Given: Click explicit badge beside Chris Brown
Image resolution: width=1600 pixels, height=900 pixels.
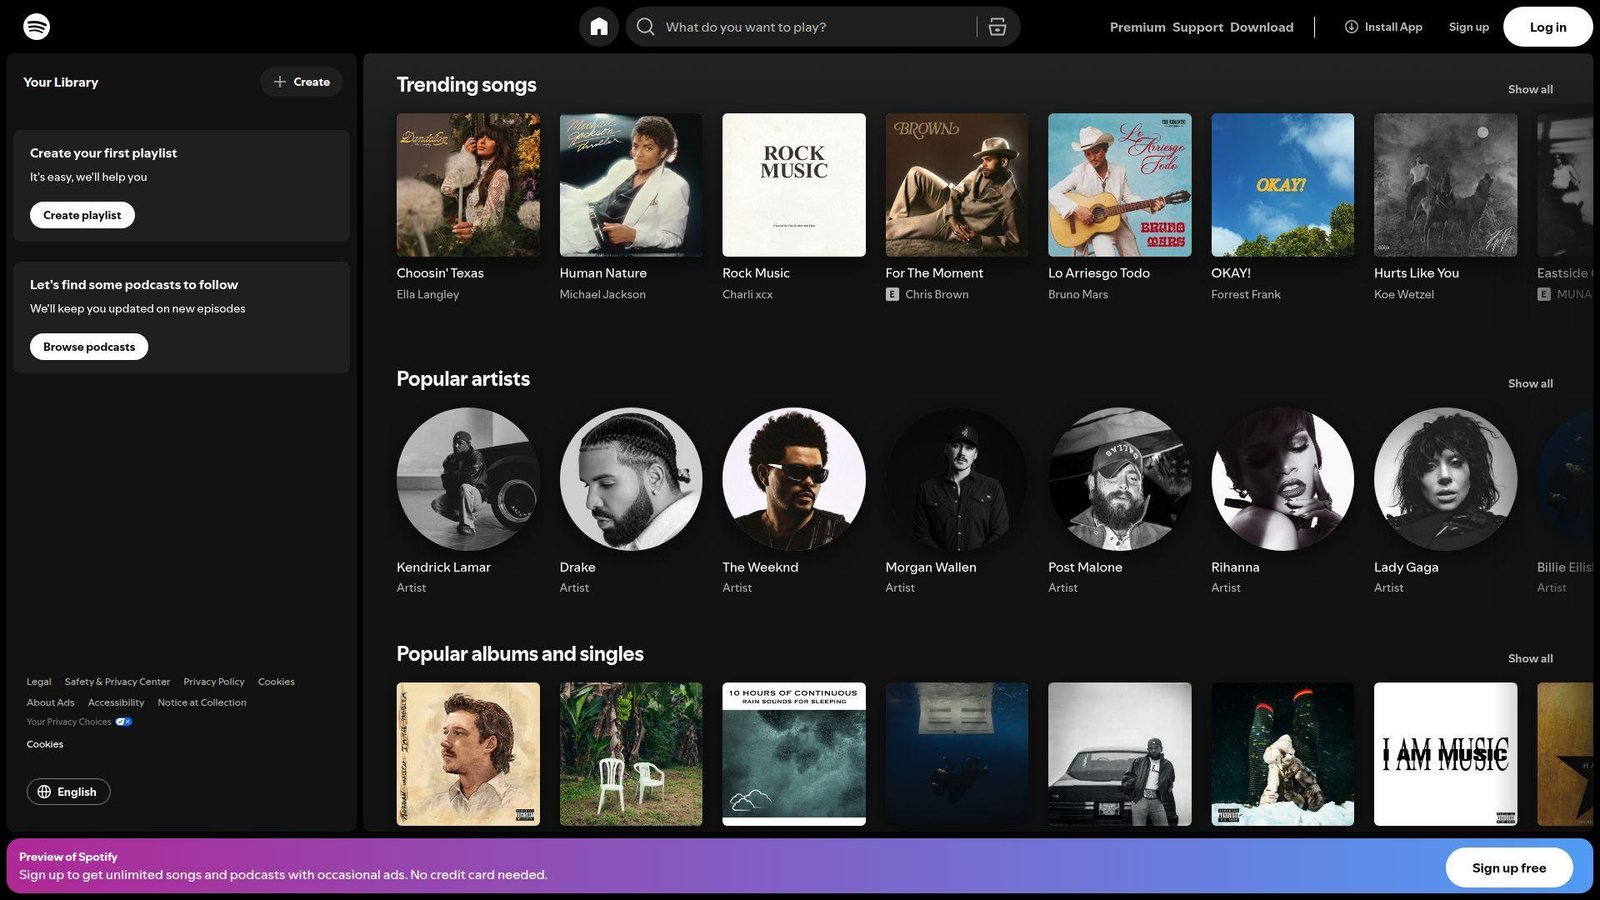Looking at the screenshot, I should [892, 294].
